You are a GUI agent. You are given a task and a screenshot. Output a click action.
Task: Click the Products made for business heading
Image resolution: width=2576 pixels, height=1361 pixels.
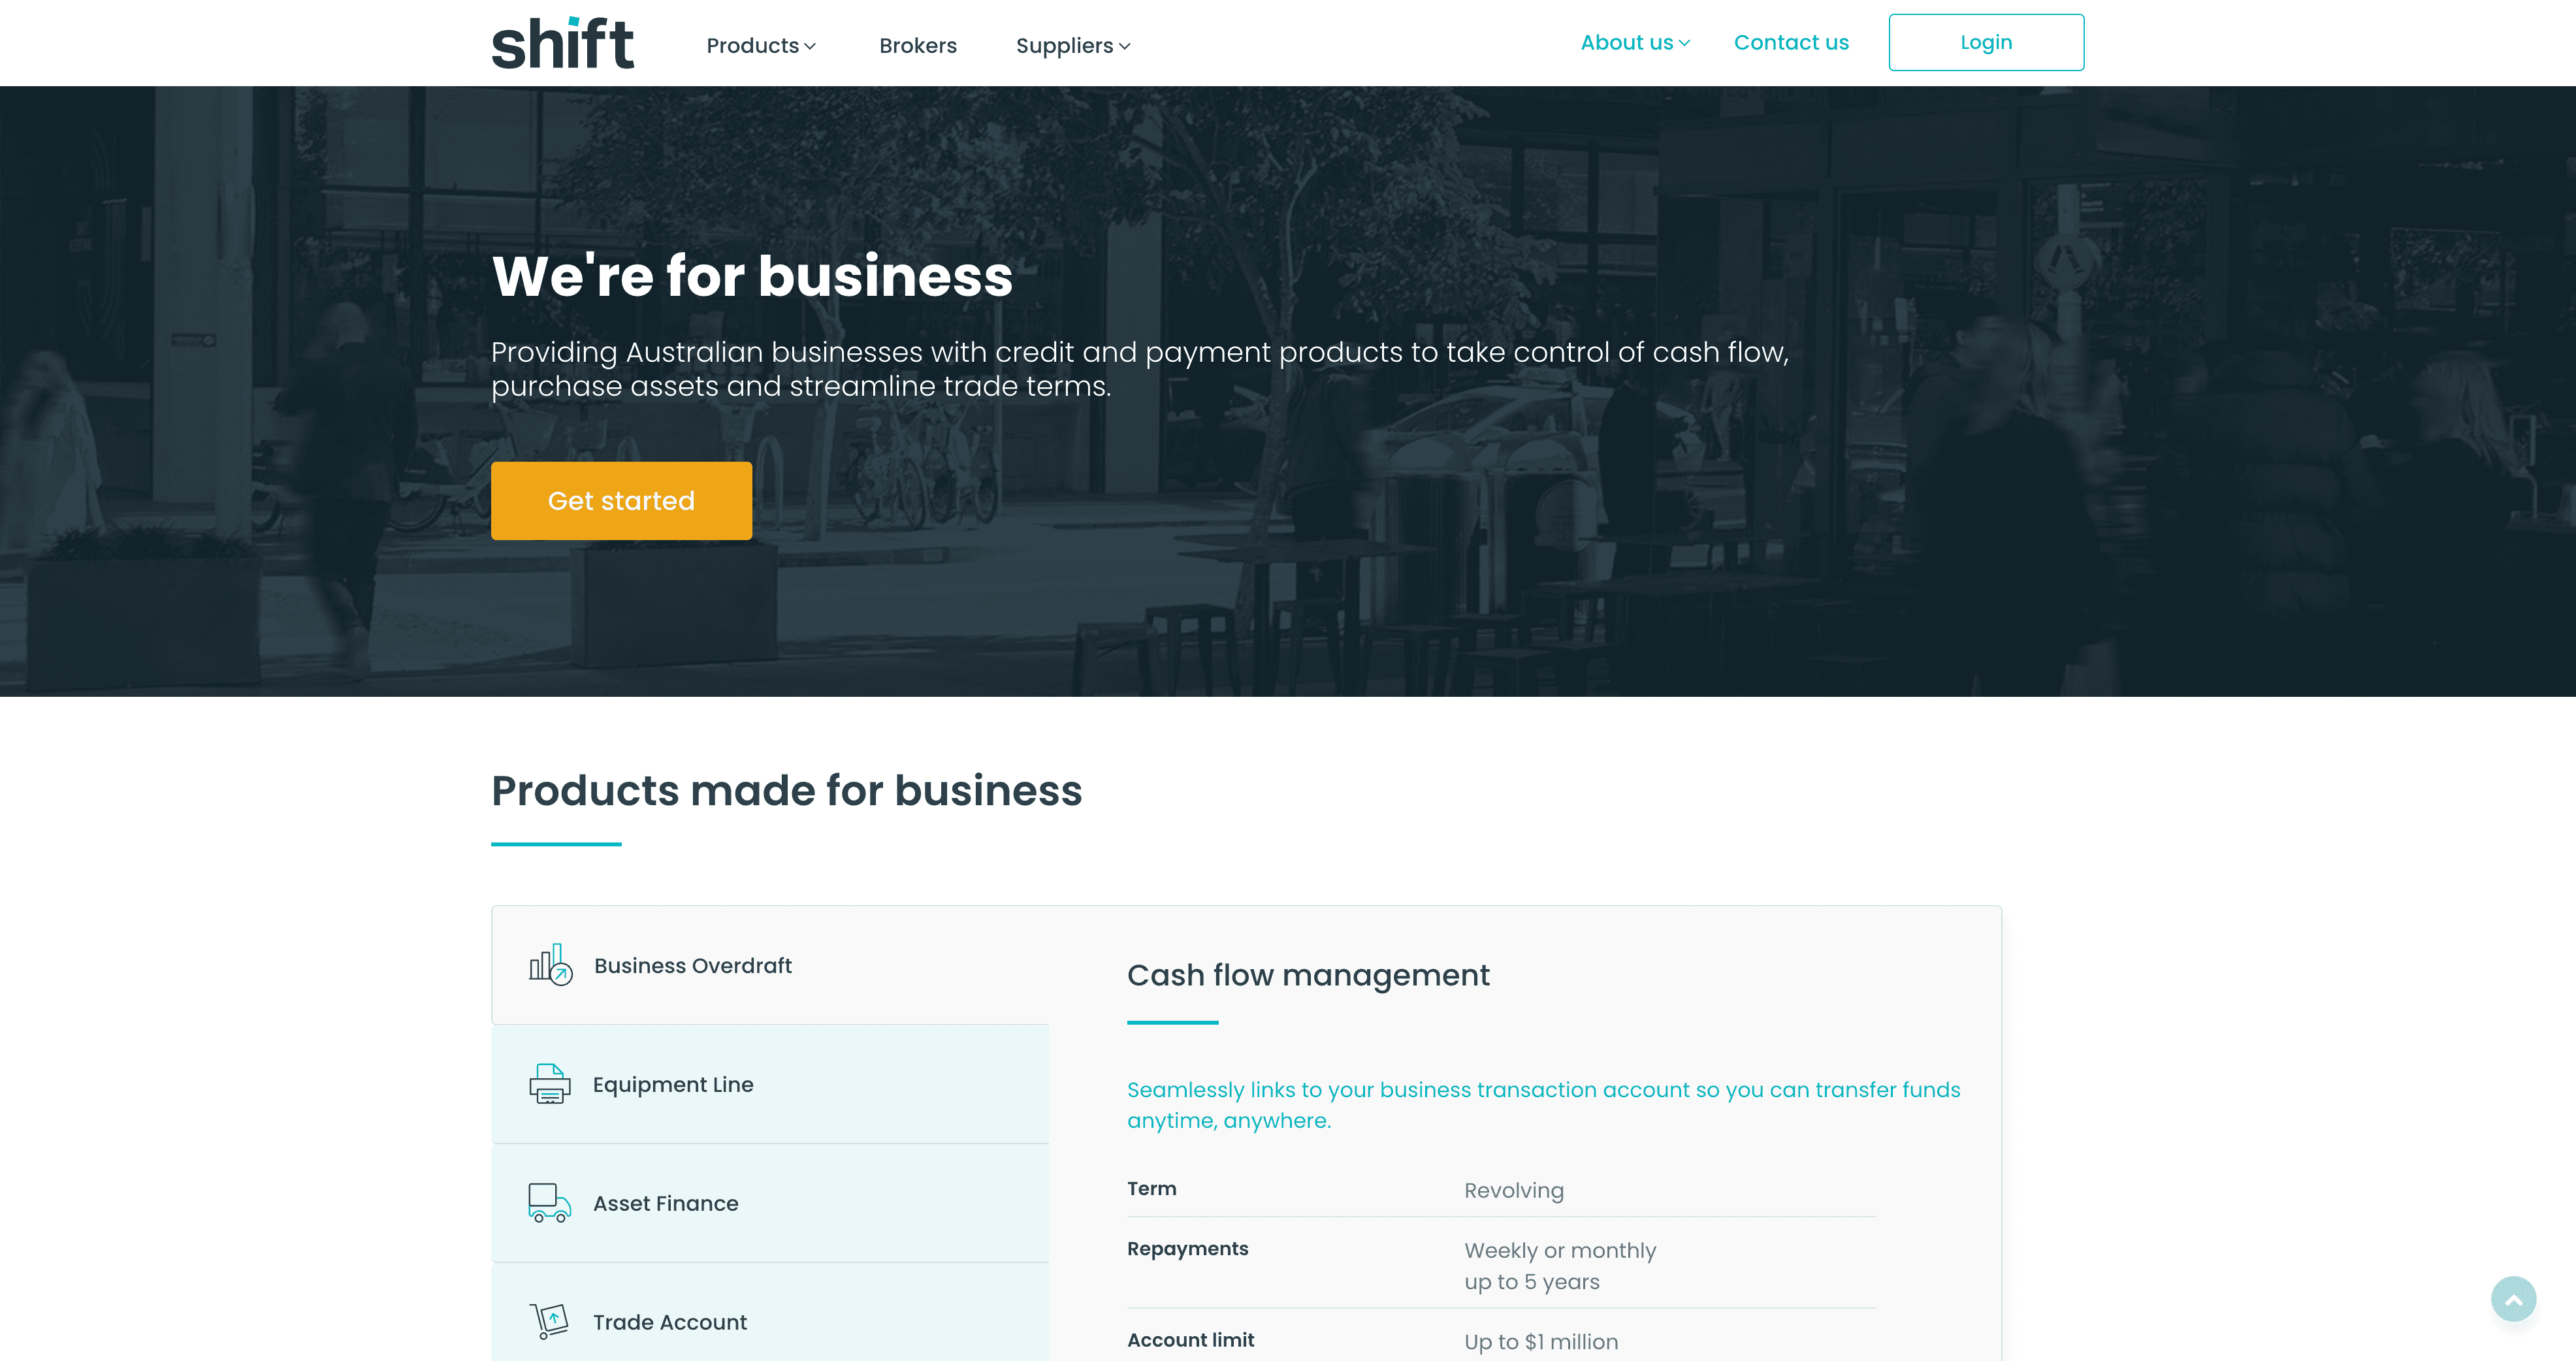click(786, 790)
